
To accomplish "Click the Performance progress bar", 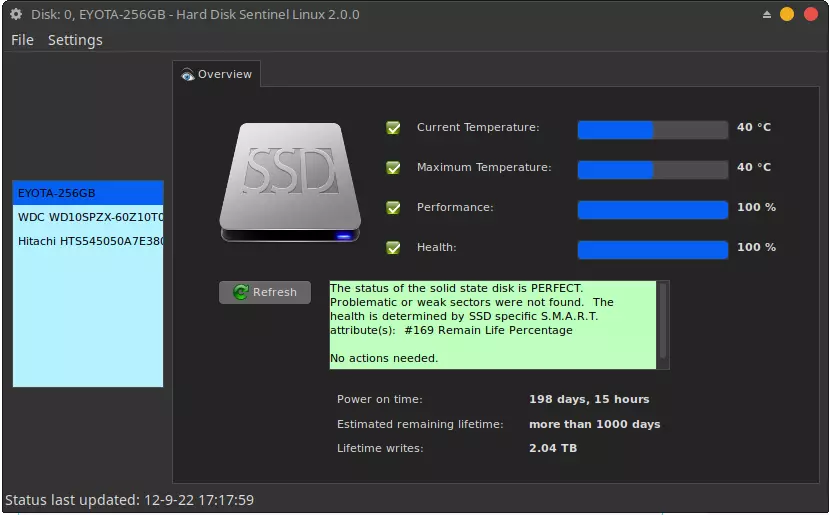I will click(x=652, y=210).
